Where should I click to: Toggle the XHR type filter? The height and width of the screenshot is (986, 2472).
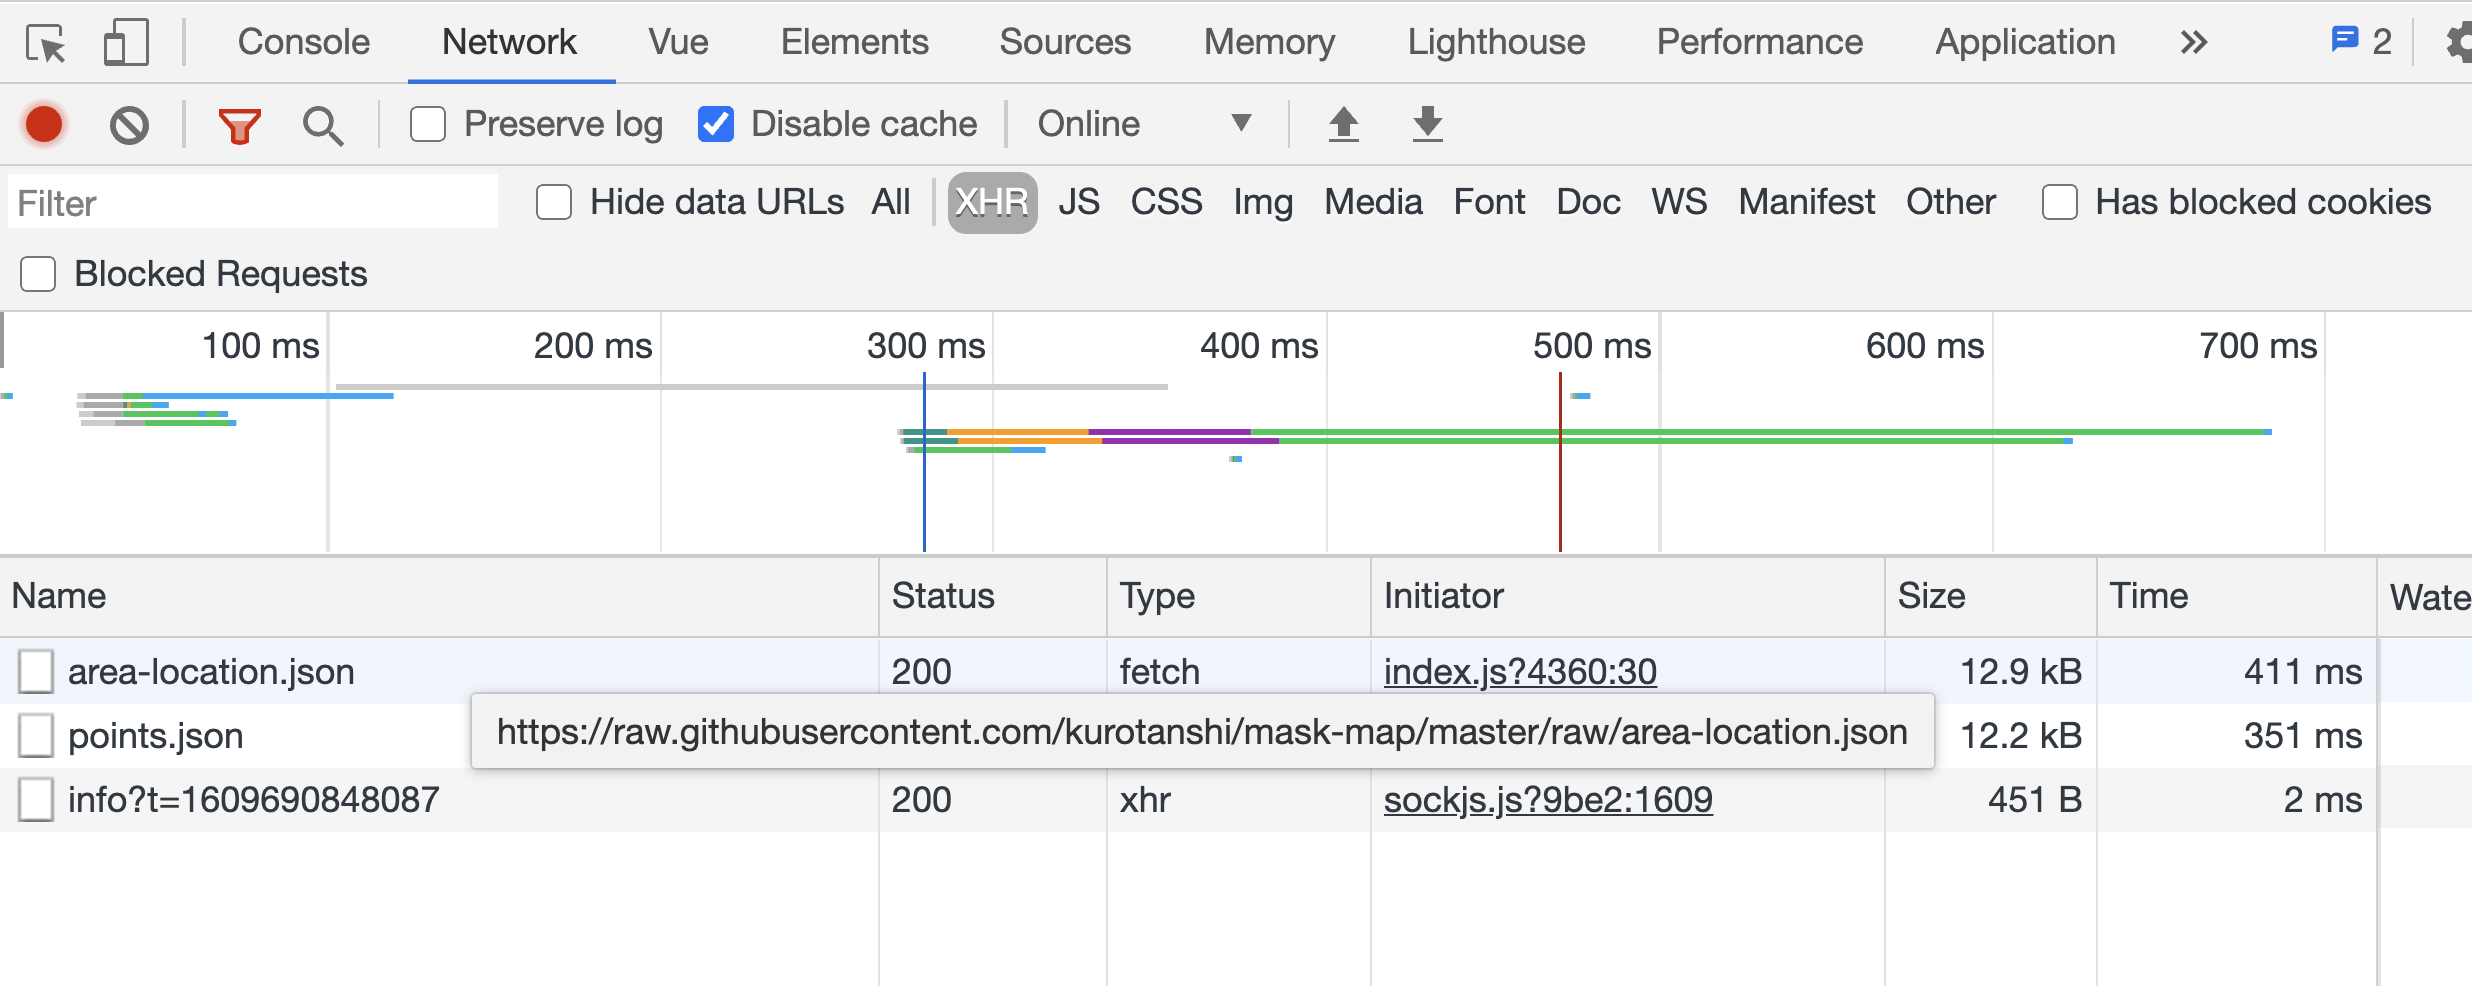pyautogui.click(x=992, y=202)
